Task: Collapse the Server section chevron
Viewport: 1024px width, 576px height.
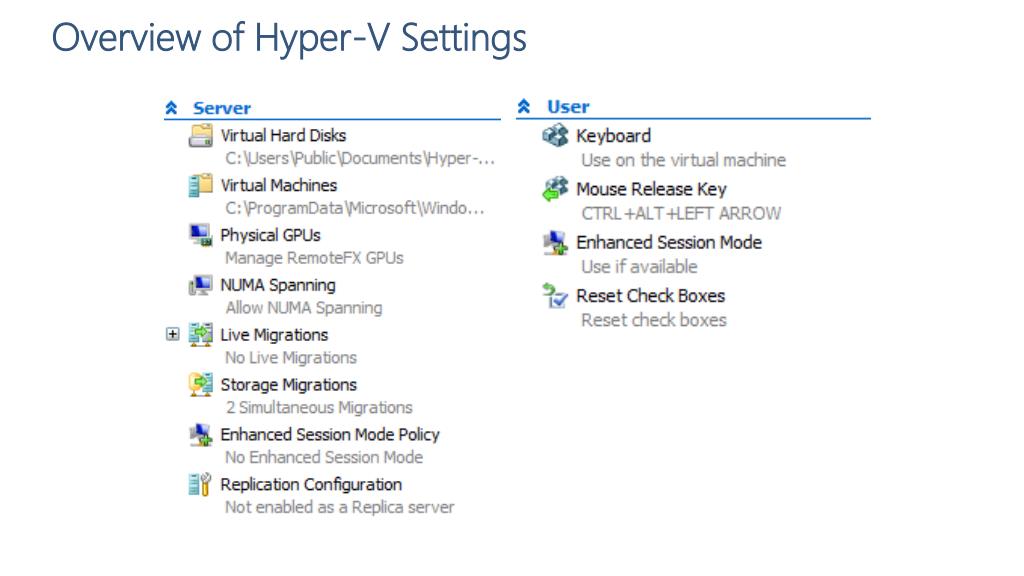Action: tap(171, 107)
